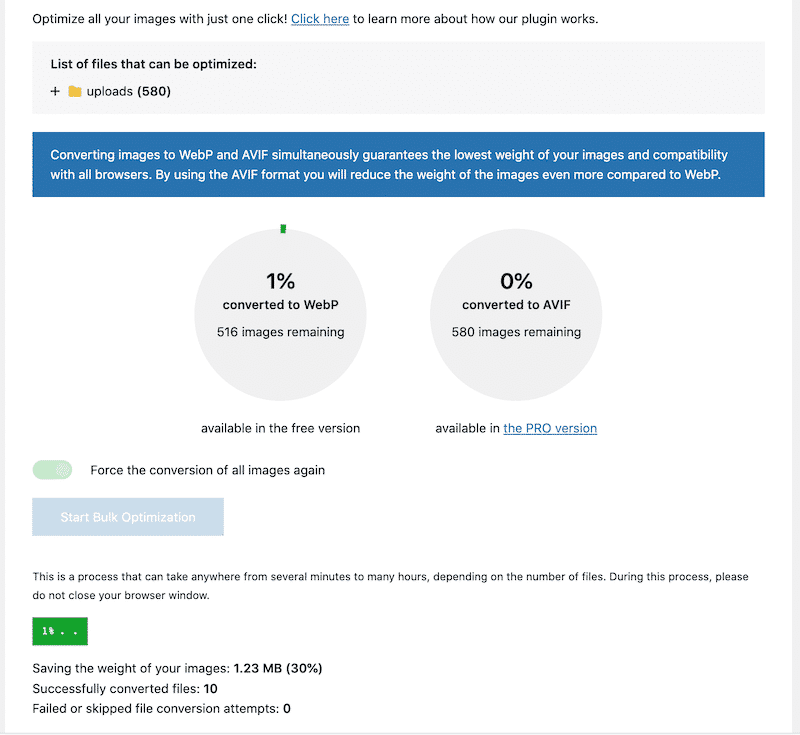The image size is (800, 735).
Task: Click the green marker atop the WebP circle
Action: (x=282, y=227)
